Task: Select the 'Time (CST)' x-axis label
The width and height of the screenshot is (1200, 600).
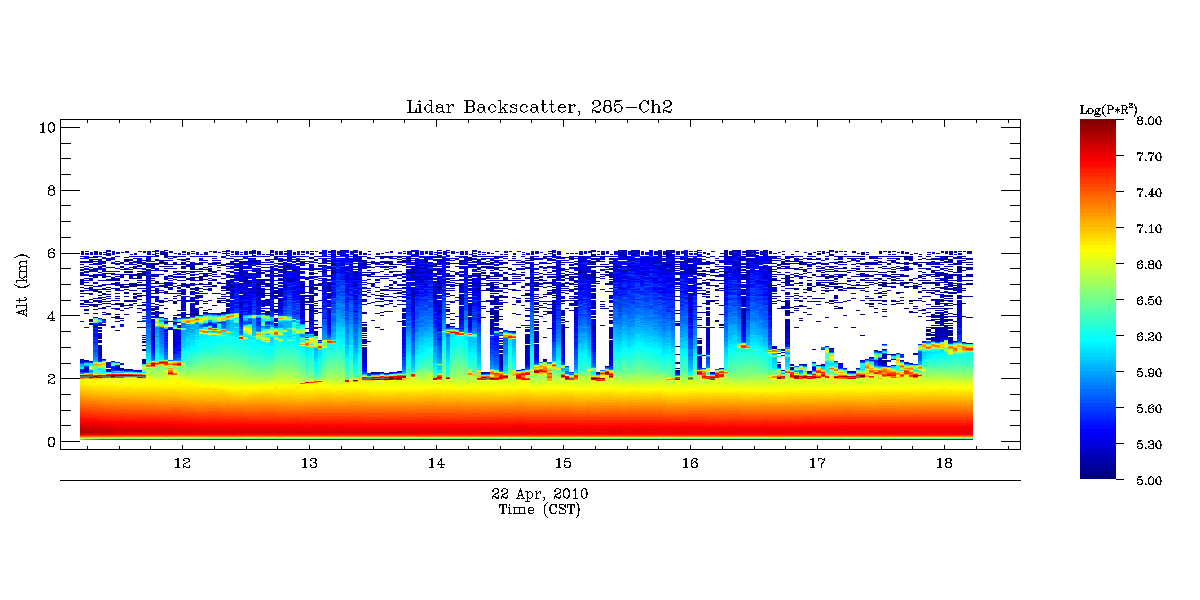Action: tap(539, 510)
